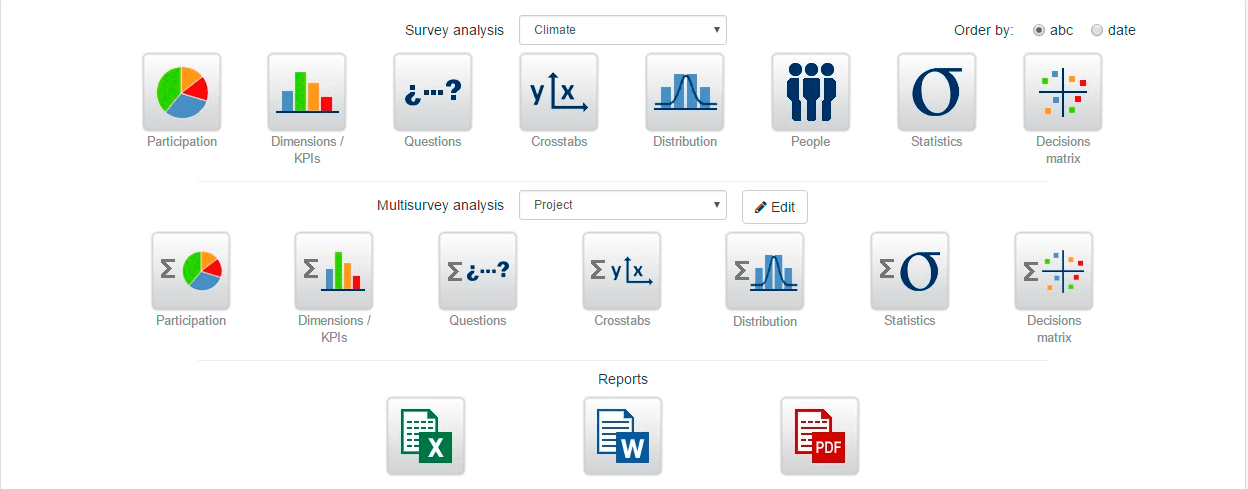The image size is (1248, 489).
Task: Expand the Project multisurvey dropdown
Action: pyautogui.click(x=623, y=205)
